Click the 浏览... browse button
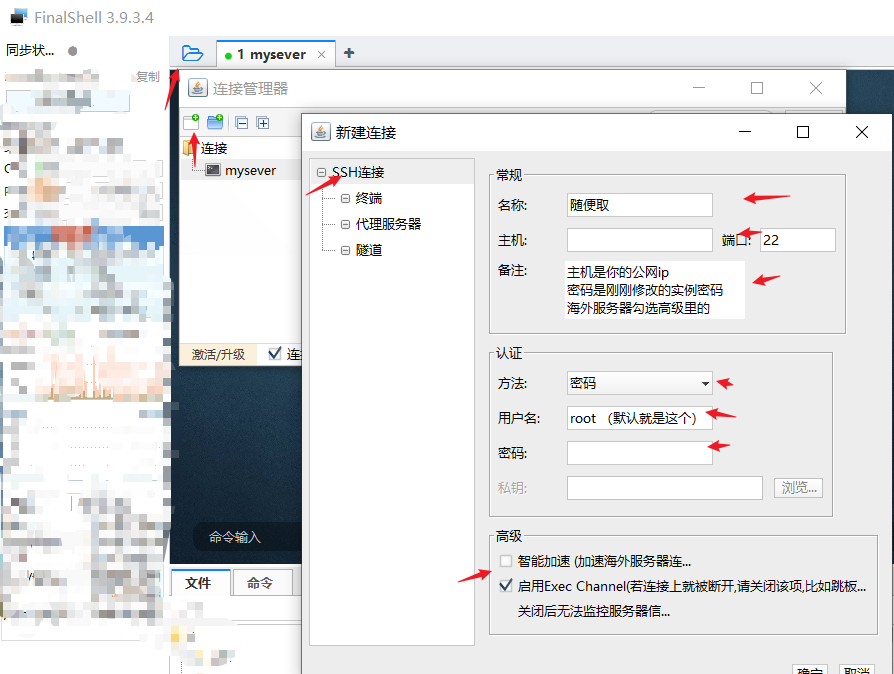The height and width of the screenshot is (674, 894). pos(798,488)
